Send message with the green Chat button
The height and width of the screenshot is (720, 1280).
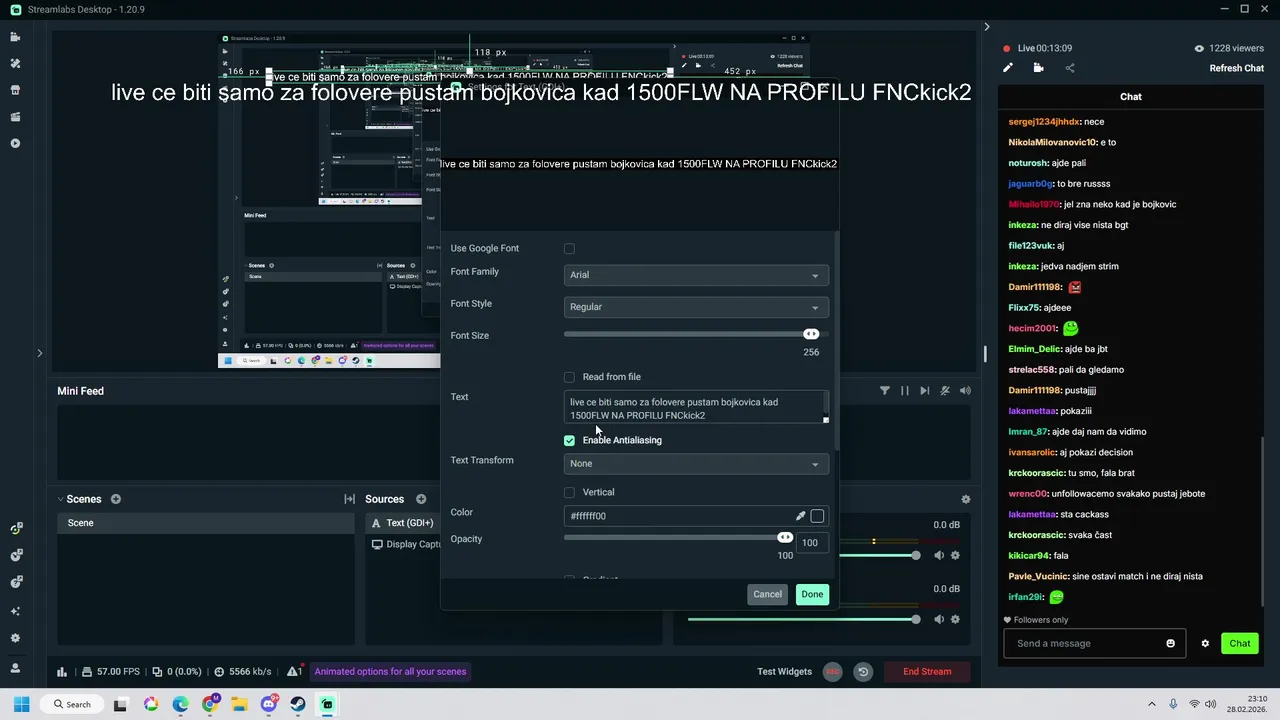[x=1240, y=643]
